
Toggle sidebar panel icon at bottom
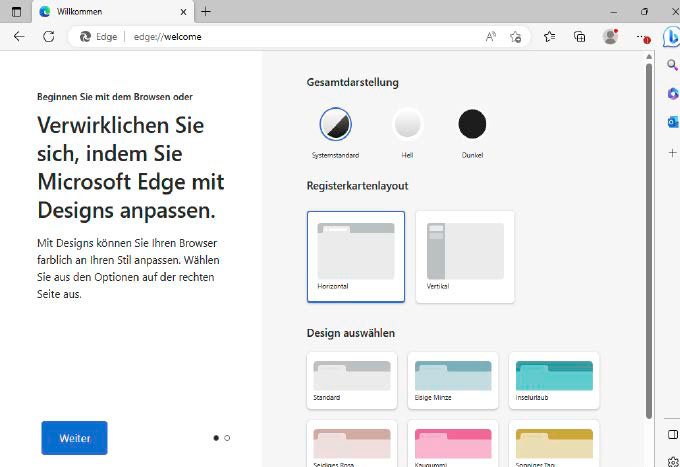click(x=673, y=434)
